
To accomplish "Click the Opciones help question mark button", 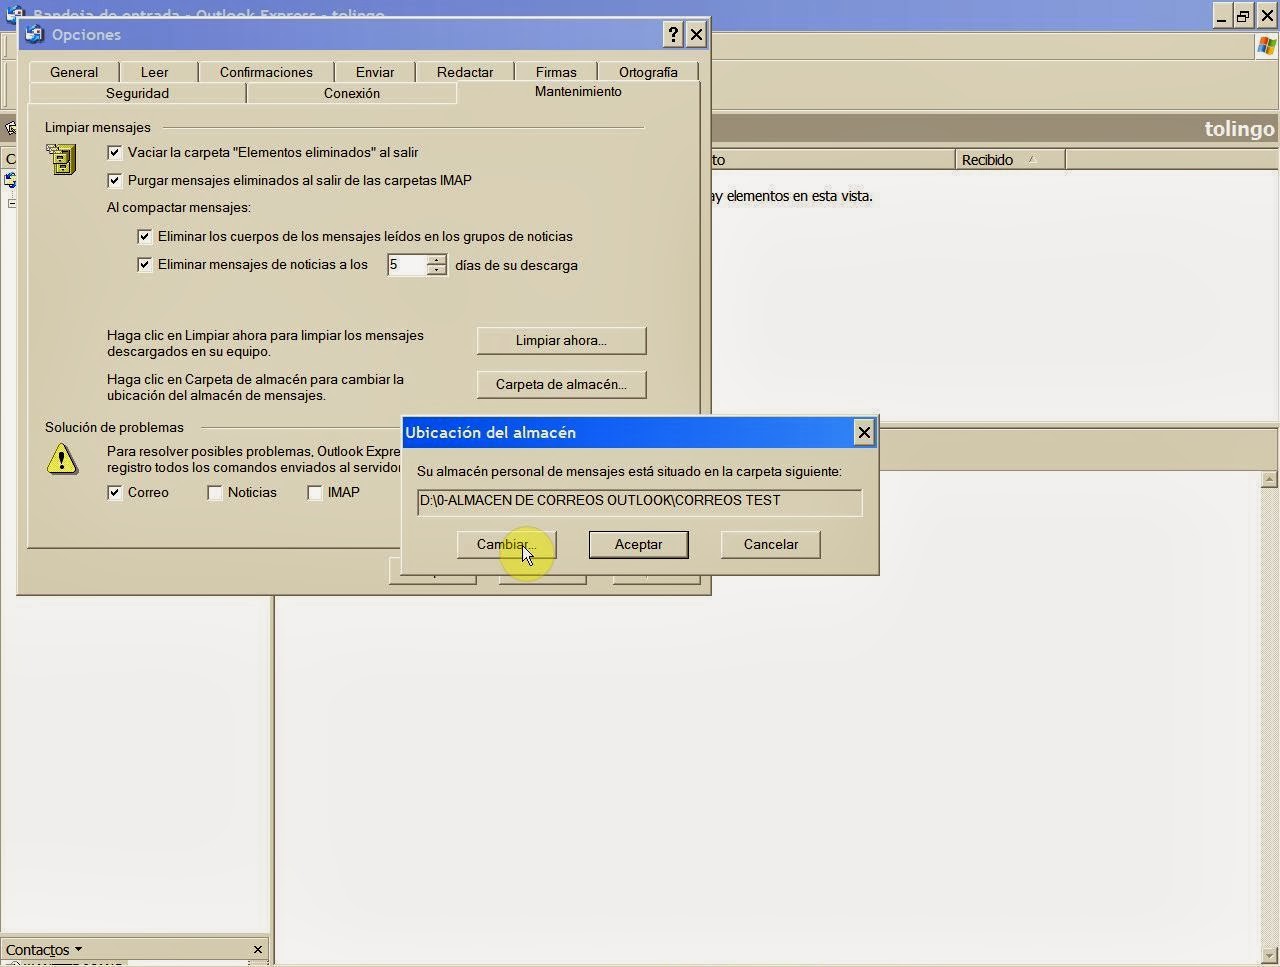I will point(673,34).
